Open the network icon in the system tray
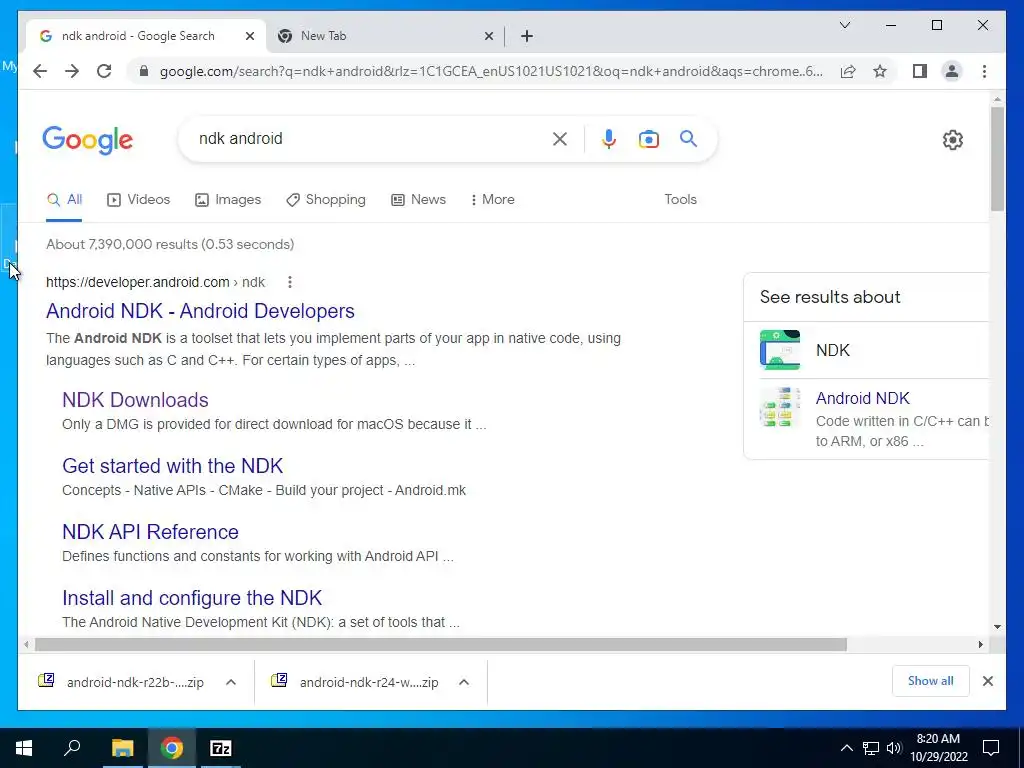The height and width of the screenshot is (768, 1024). [871, 748]
